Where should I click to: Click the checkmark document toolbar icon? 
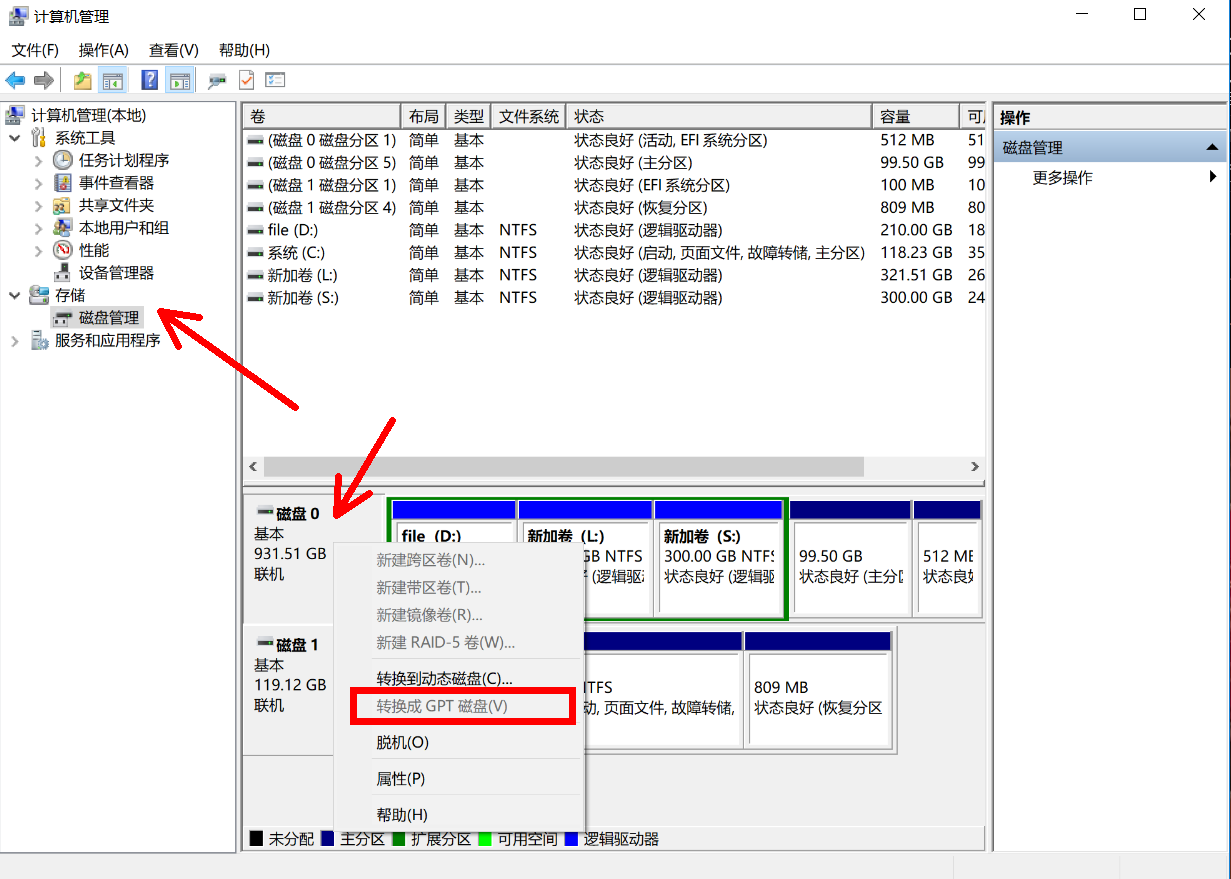(x=246, y=81)
